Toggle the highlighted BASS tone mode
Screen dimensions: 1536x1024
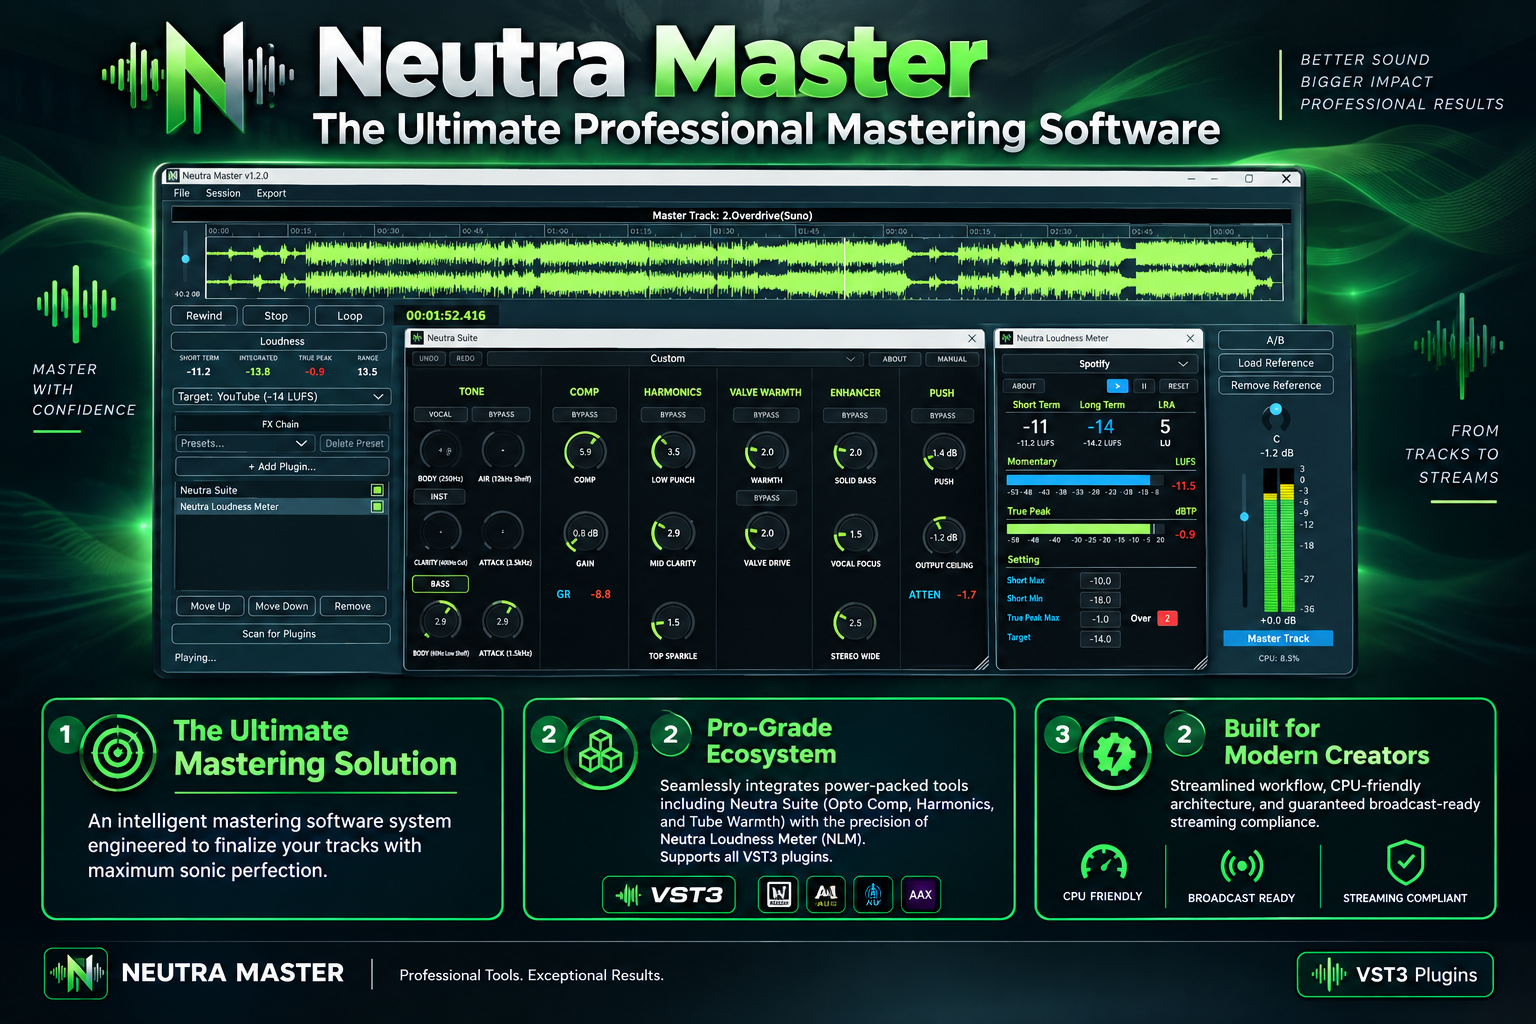tap(440, 584)
